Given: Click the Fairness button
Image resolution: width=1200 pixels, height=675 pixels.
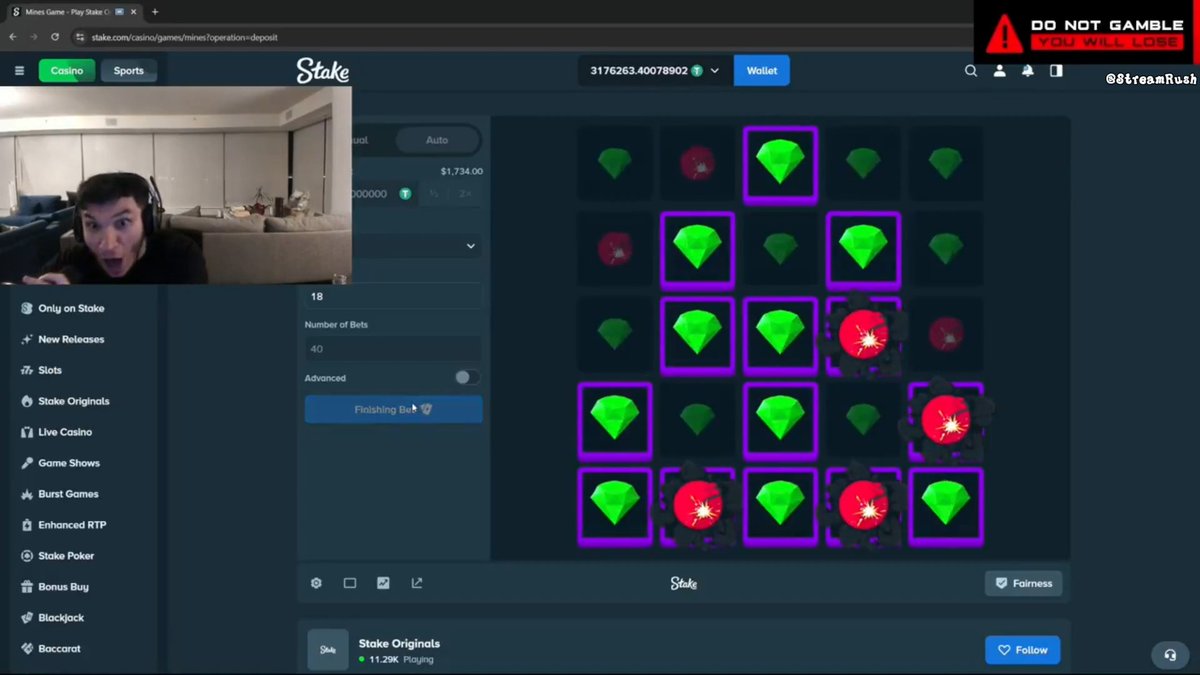Looking at the screenshot, I should [1023, 583].
